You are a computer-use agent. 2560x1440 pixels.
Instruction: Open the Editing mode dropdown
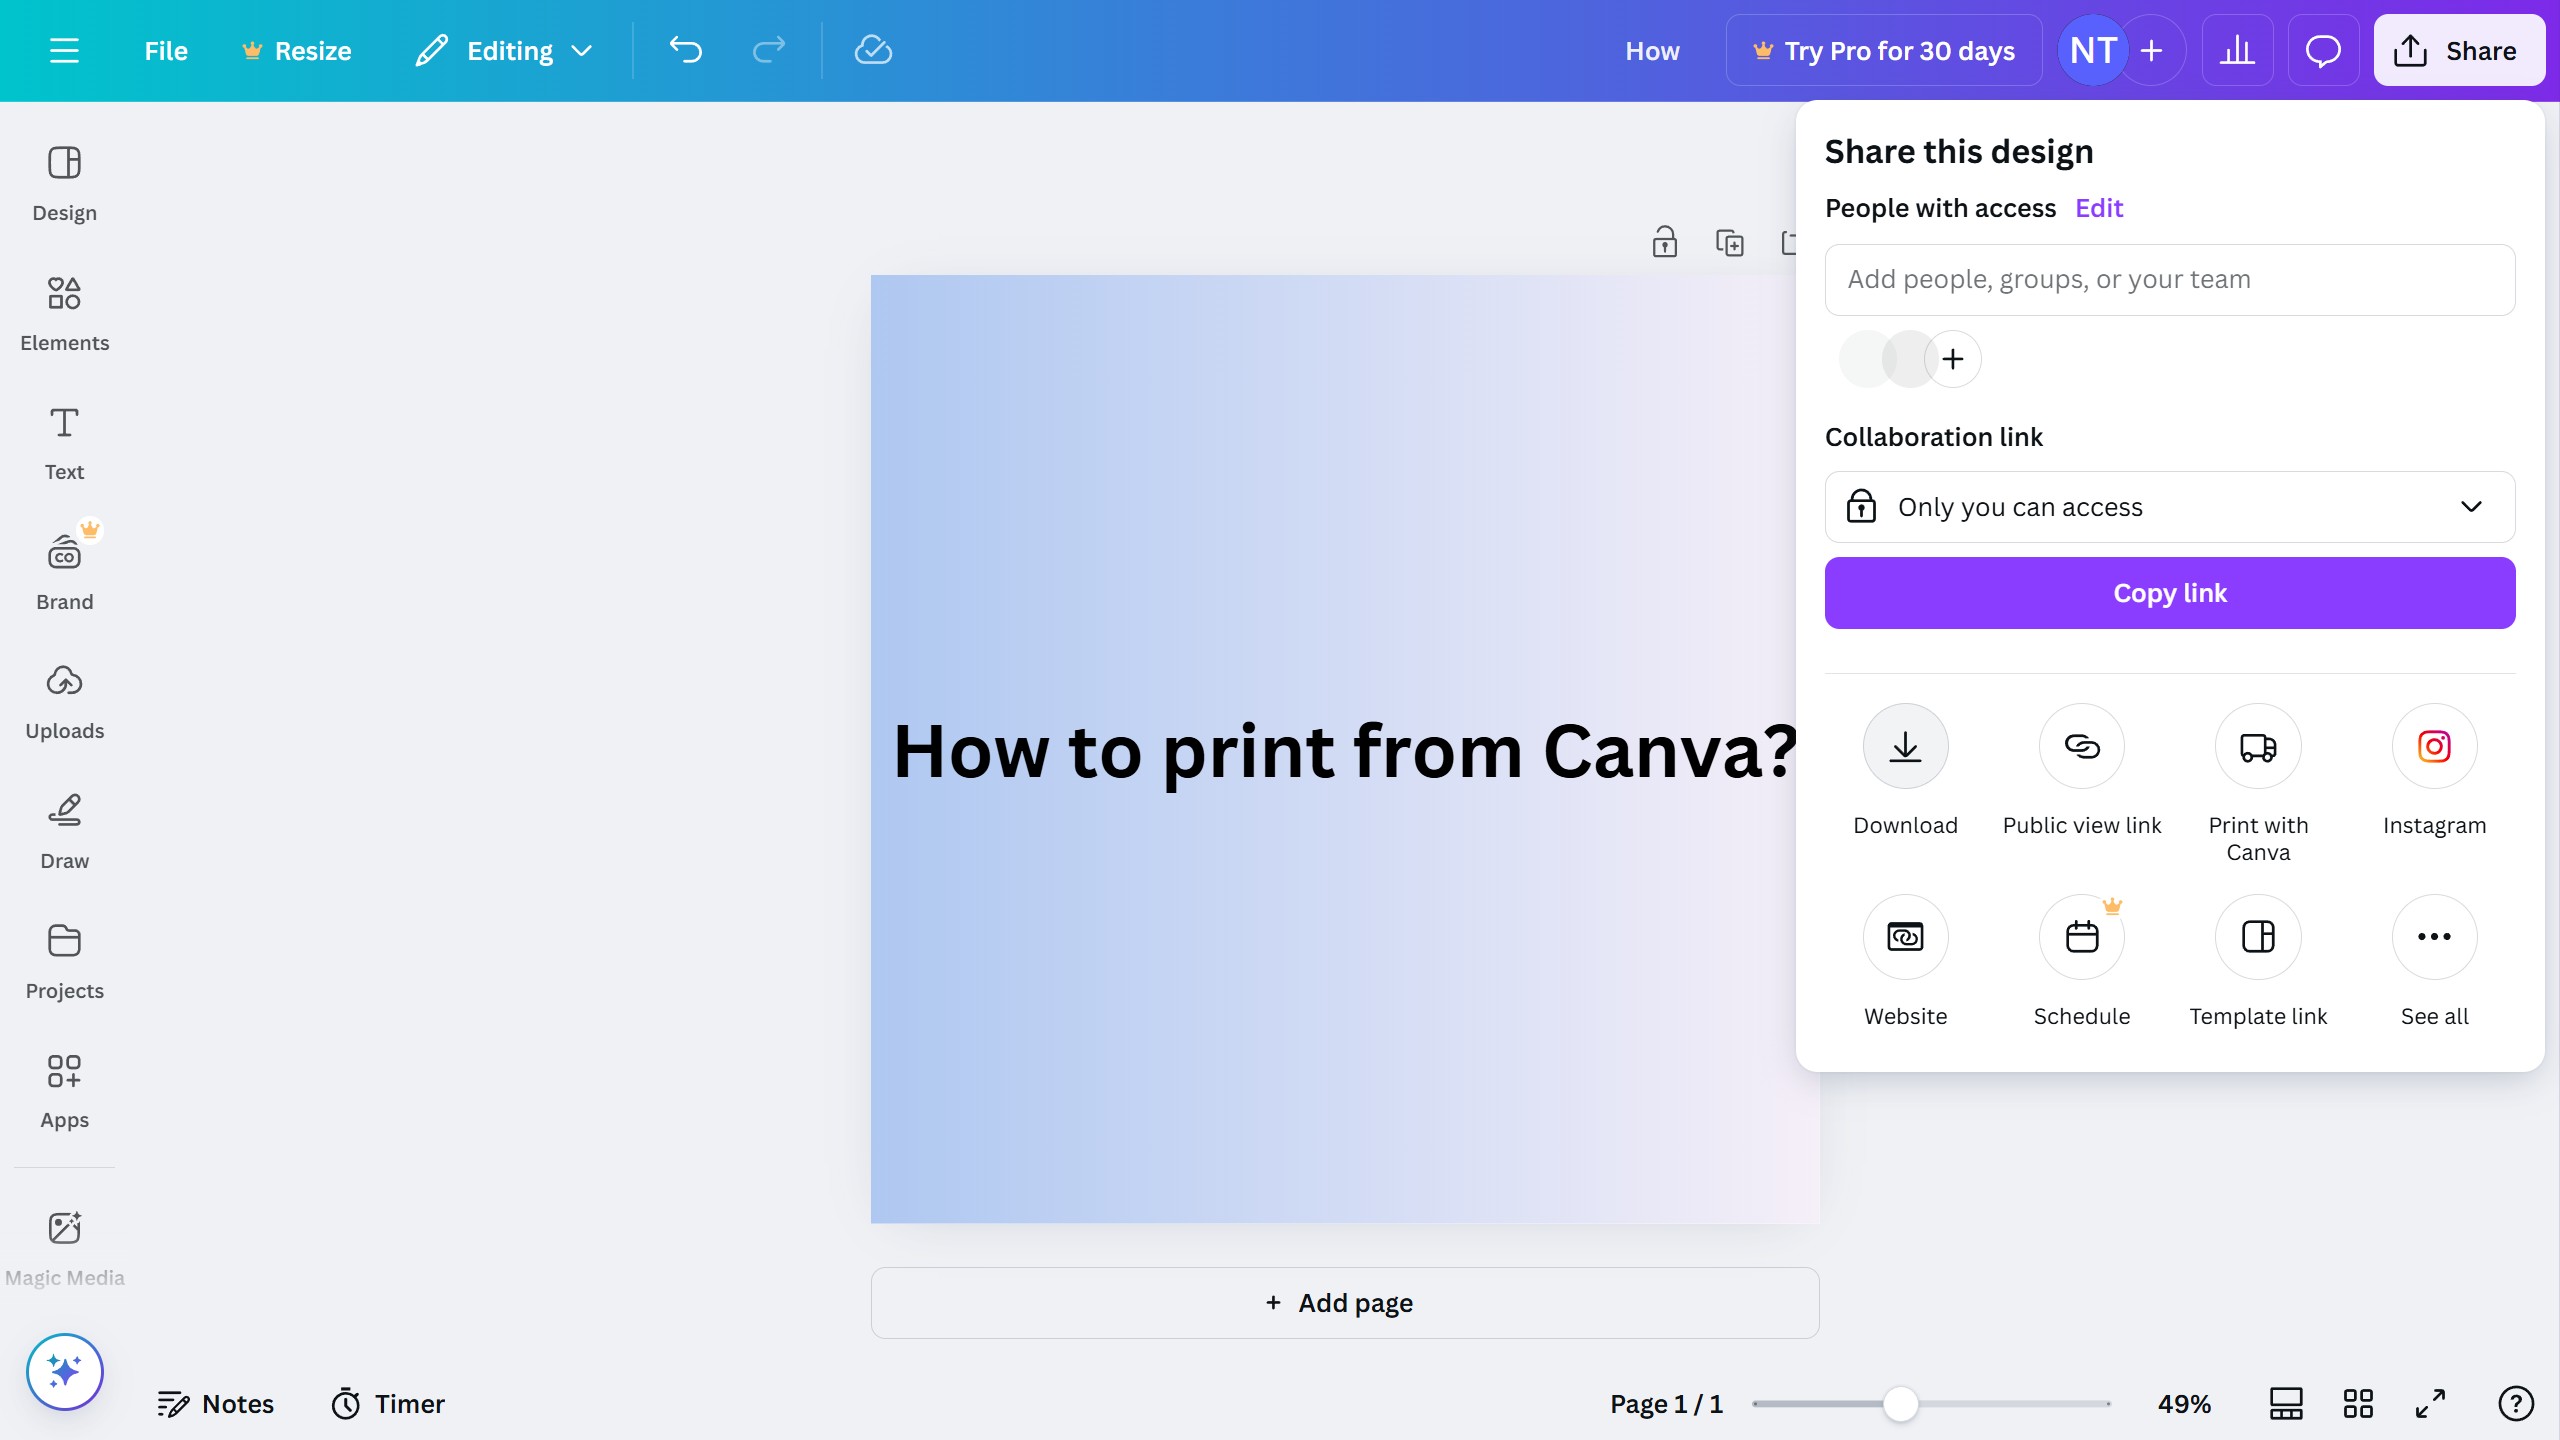[x=505, y=50]
